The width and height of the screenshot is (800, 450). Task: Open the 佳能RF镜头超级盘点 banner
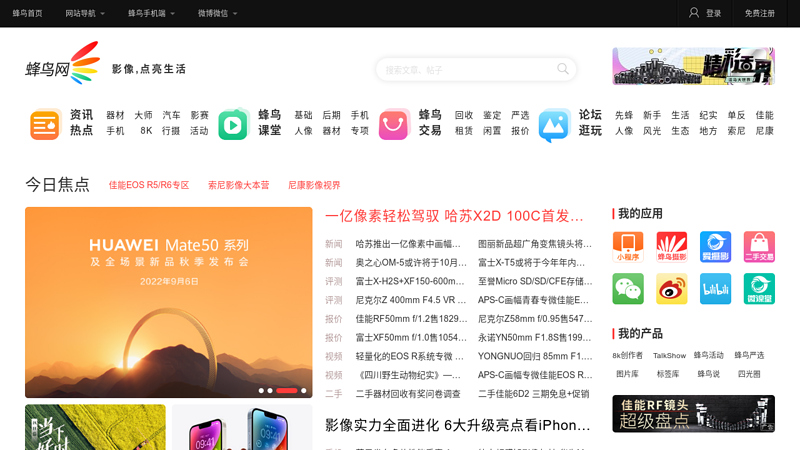coord(693,413)
